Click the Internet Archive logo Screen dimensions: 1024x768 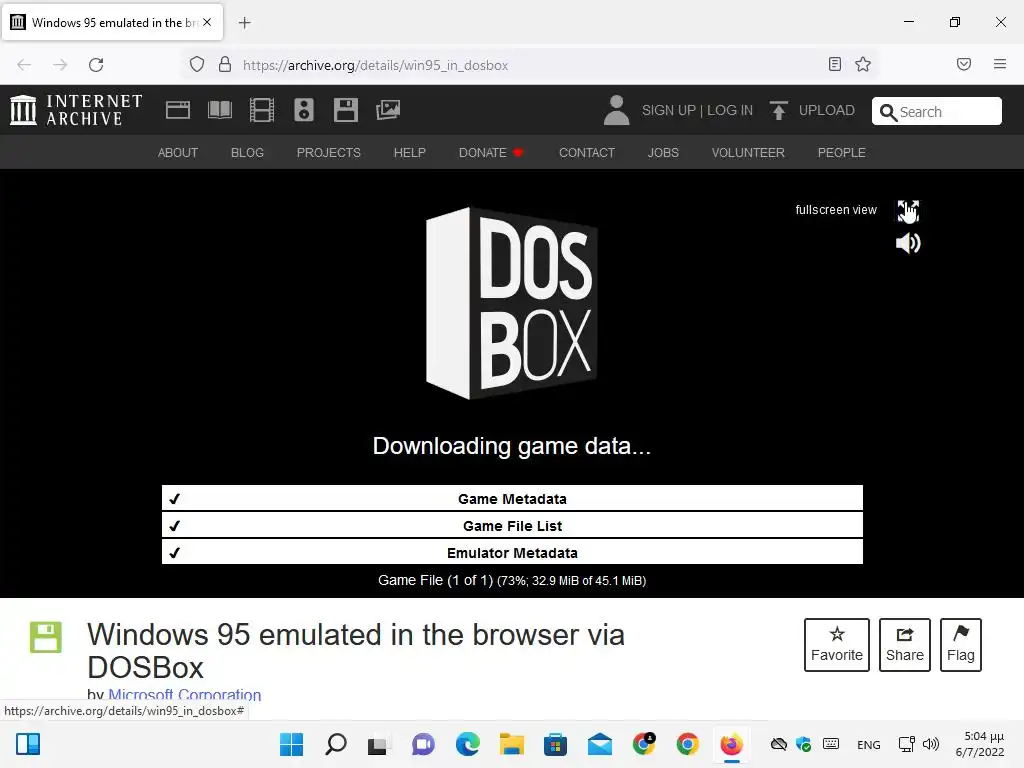(76, 110)
